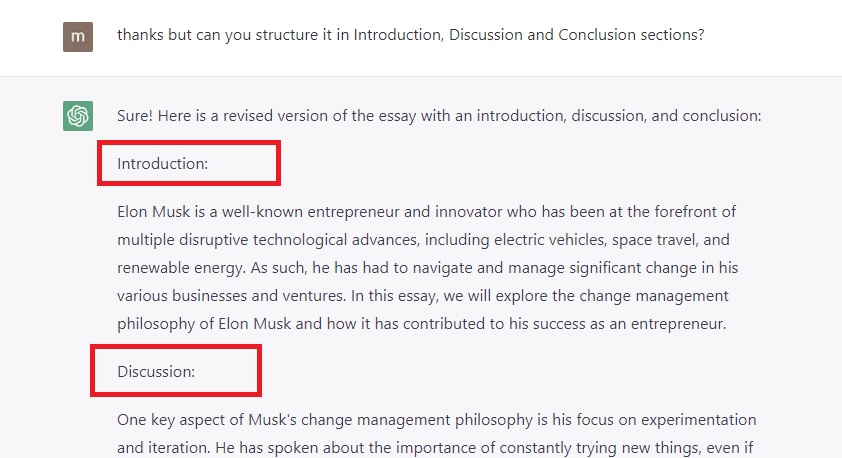842x458 pixels.
Task: Select the user message starting with thanks
Action: (x=411, y=35)
